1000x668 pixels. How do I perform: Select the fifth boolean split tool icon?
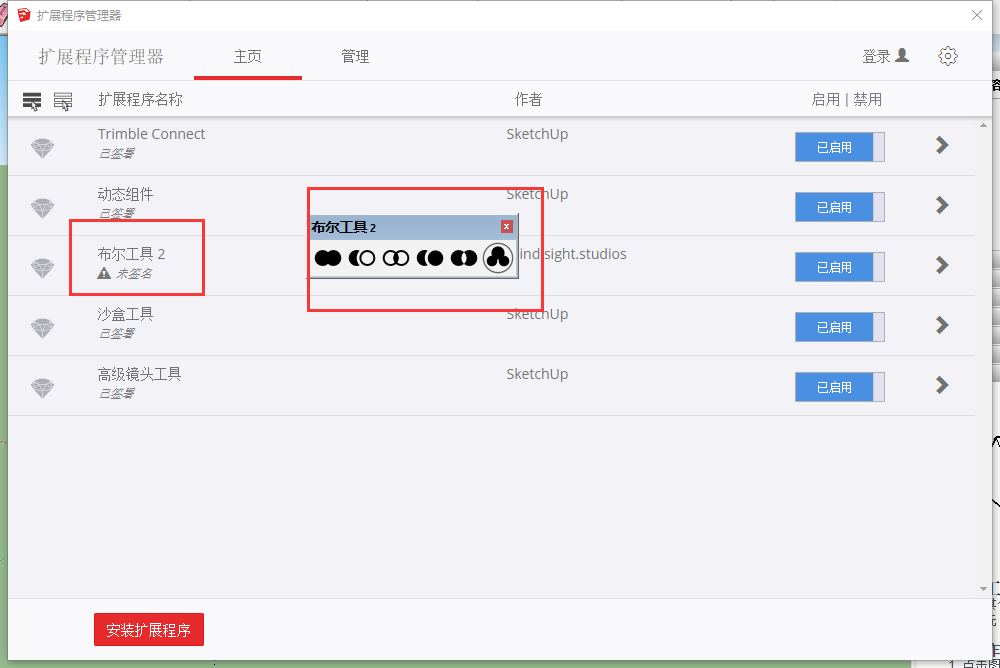click(464, 258)
